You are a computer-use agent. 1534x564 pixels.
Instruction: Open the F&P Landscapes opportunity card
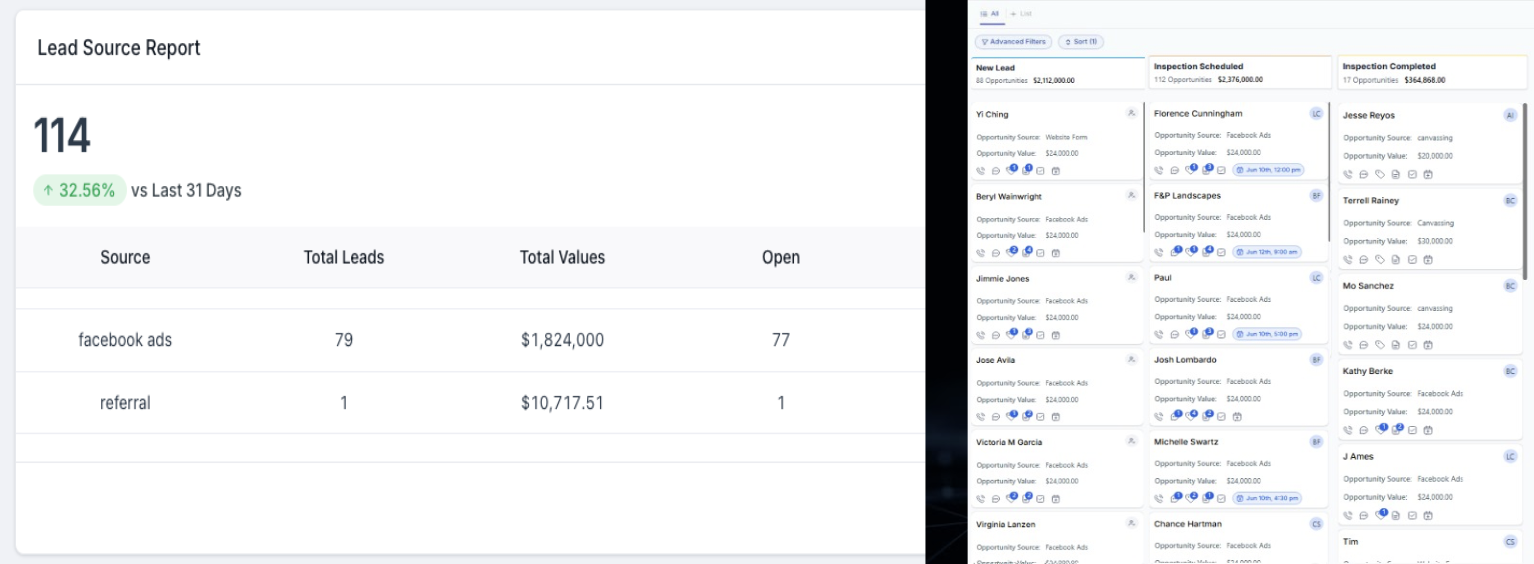tap(1238, 222)
